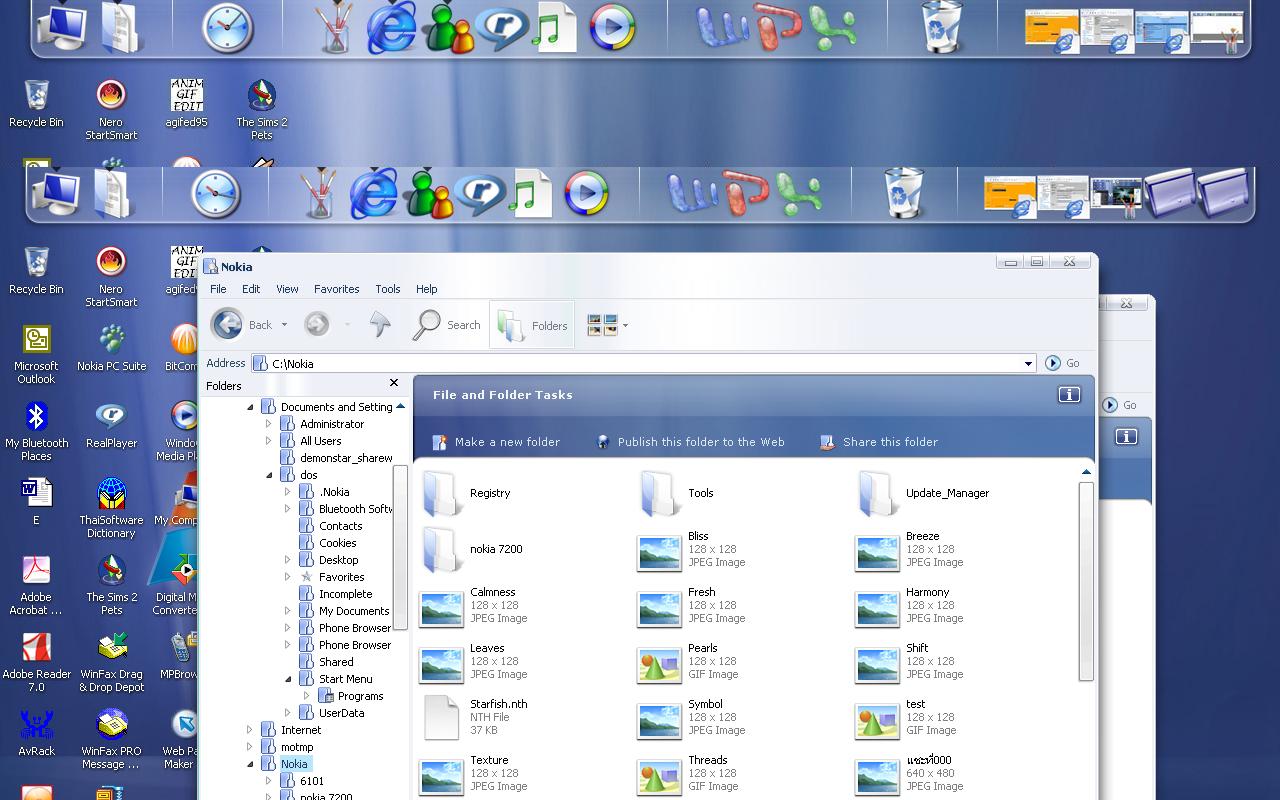Expand the All Users tree node
Viewport: 1280px width, 800px height.
(269, 441)
